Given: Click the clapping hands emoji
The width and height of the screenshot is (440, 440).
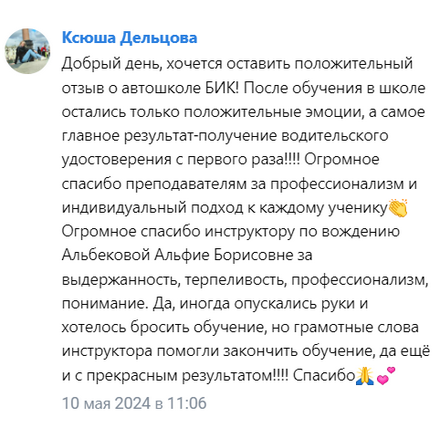Looking at the screenshot, I should [x=398, y=208].
